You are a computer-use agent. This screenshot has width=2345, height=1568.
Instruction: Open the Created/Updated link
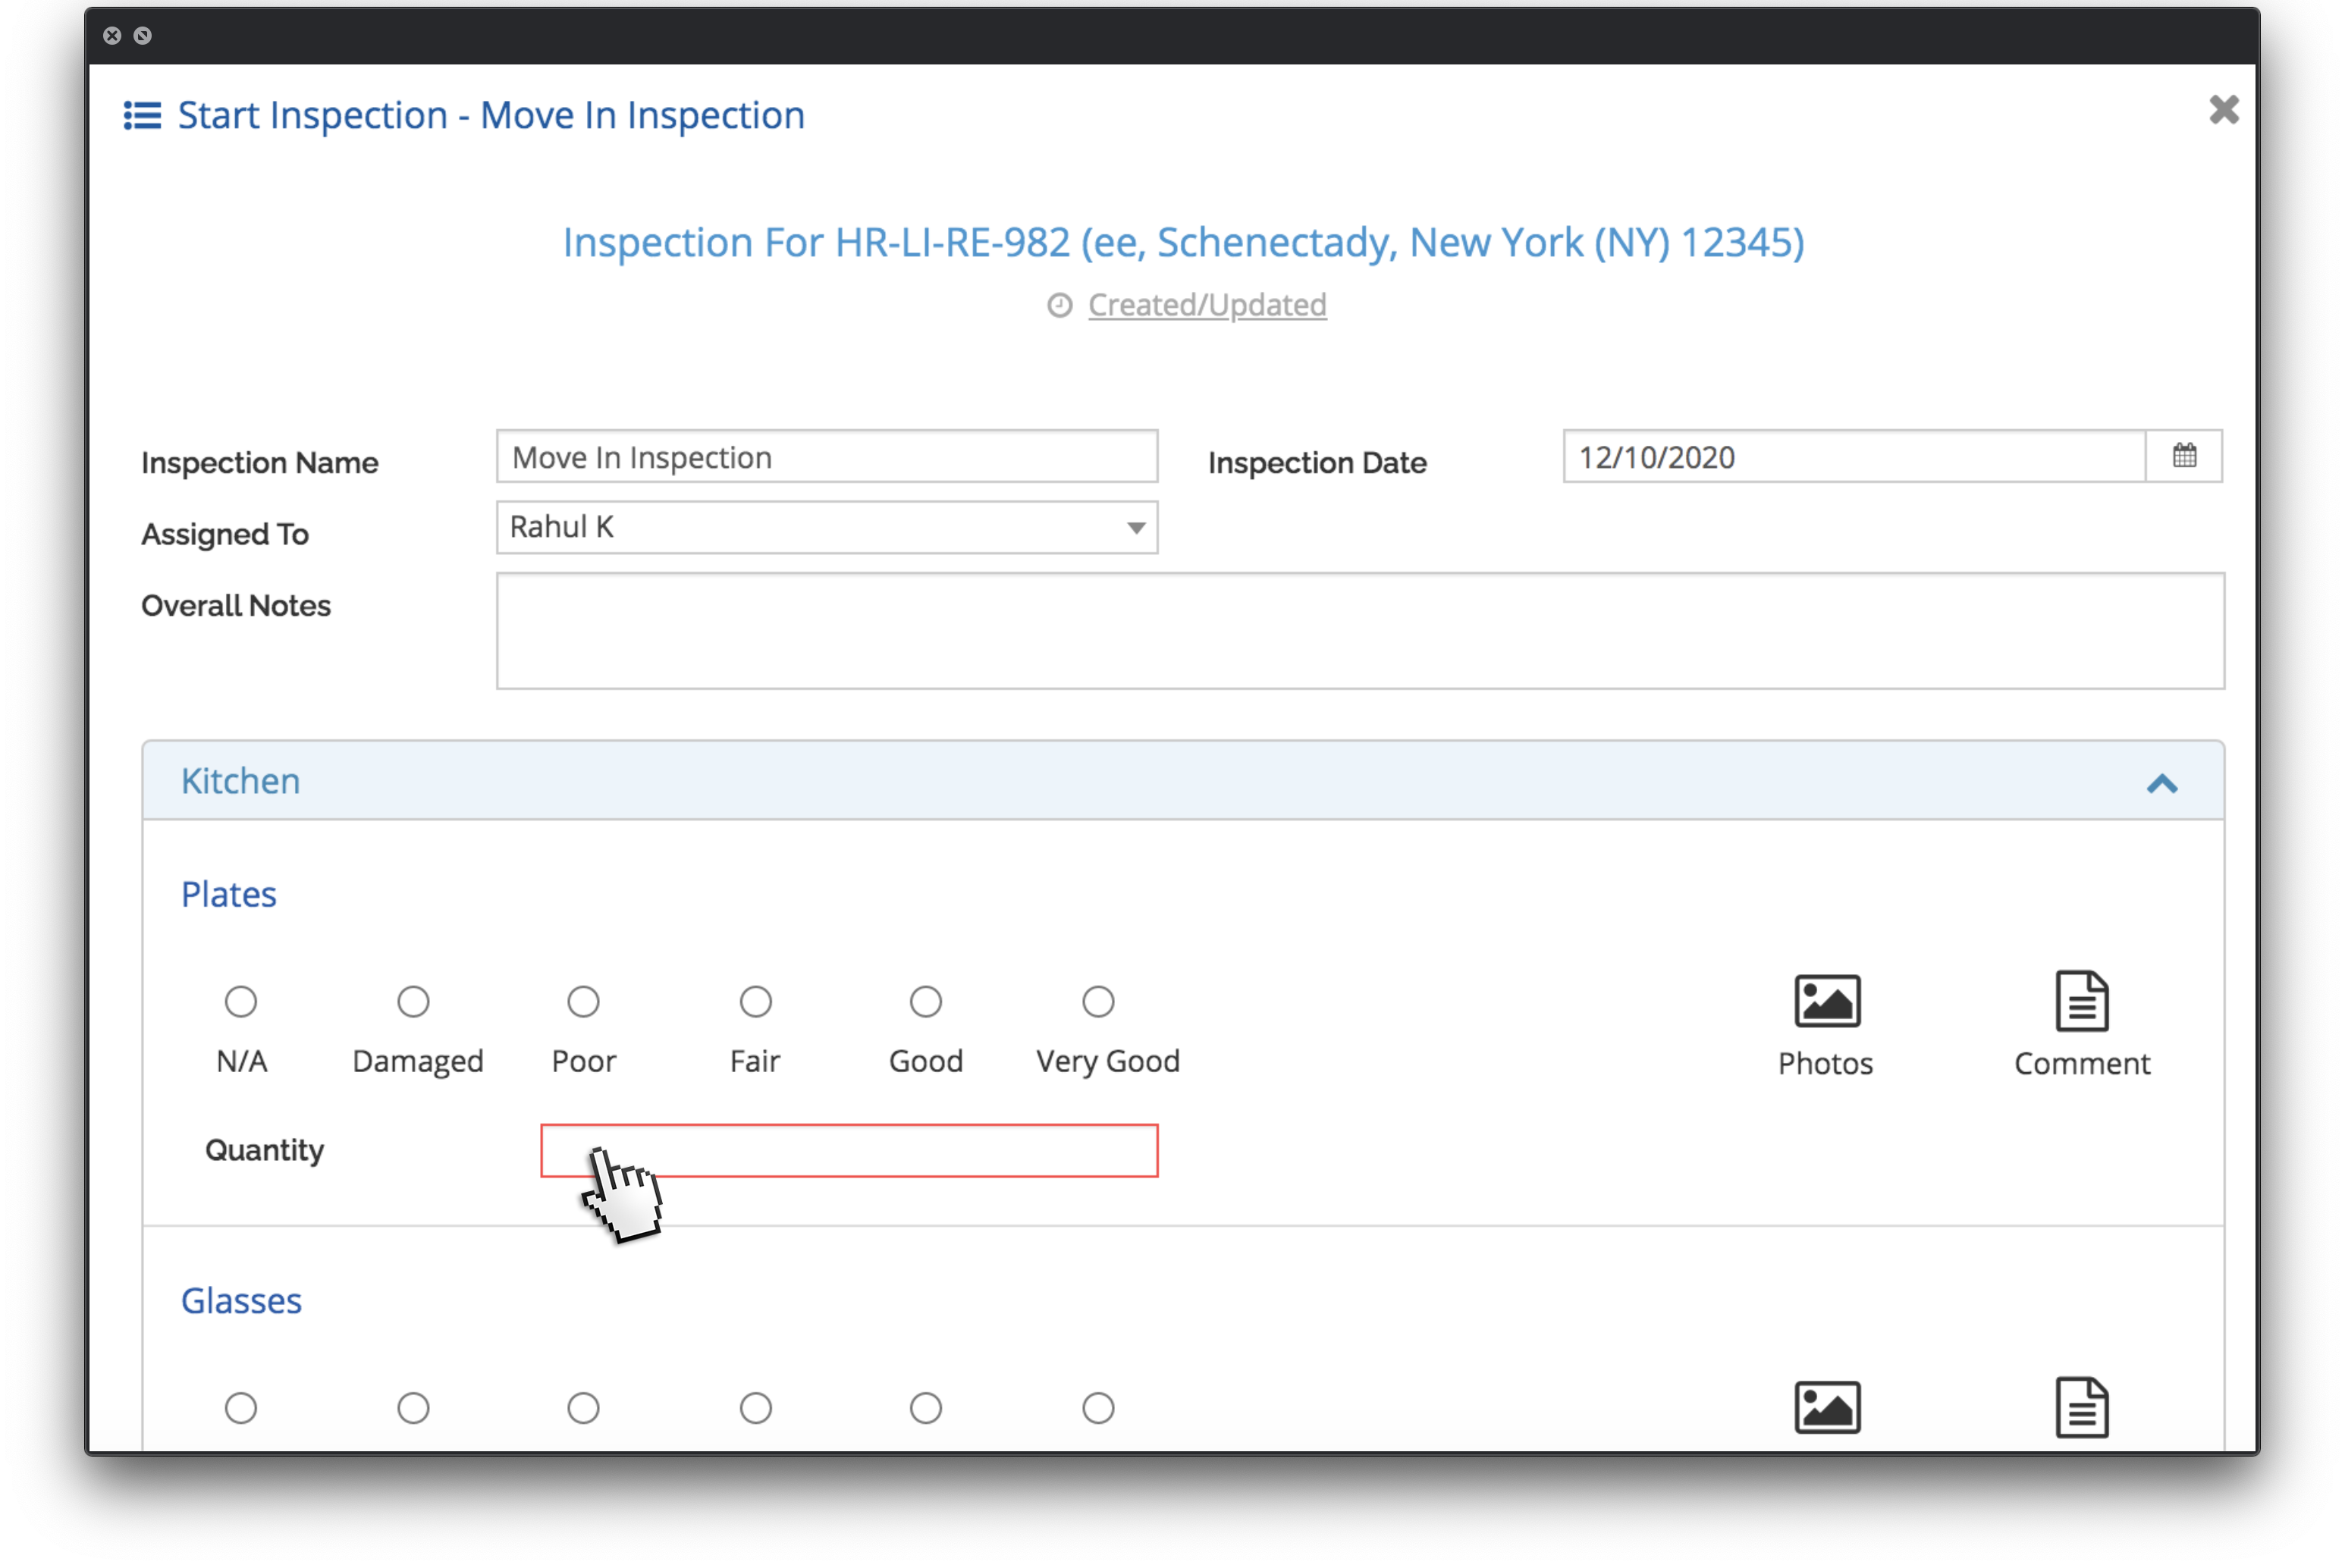coord(1207,305)
